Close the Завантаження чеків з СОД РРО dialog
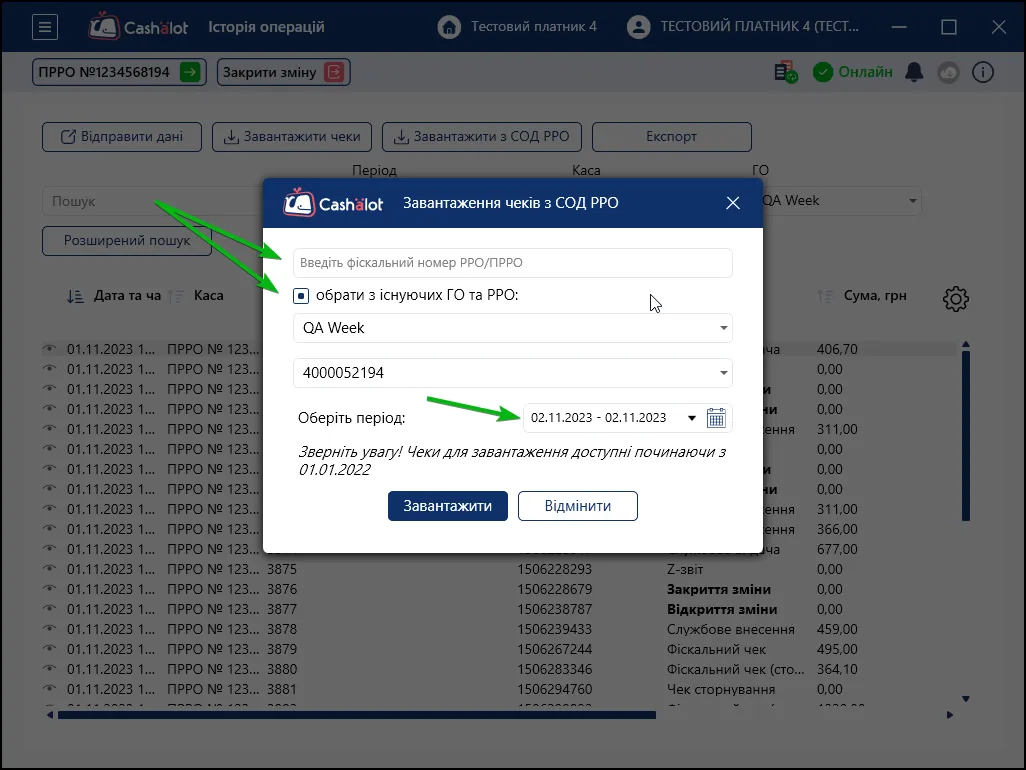Image resolution: width=1026 pixels, height=770 pixels. [x=733, y=203]
